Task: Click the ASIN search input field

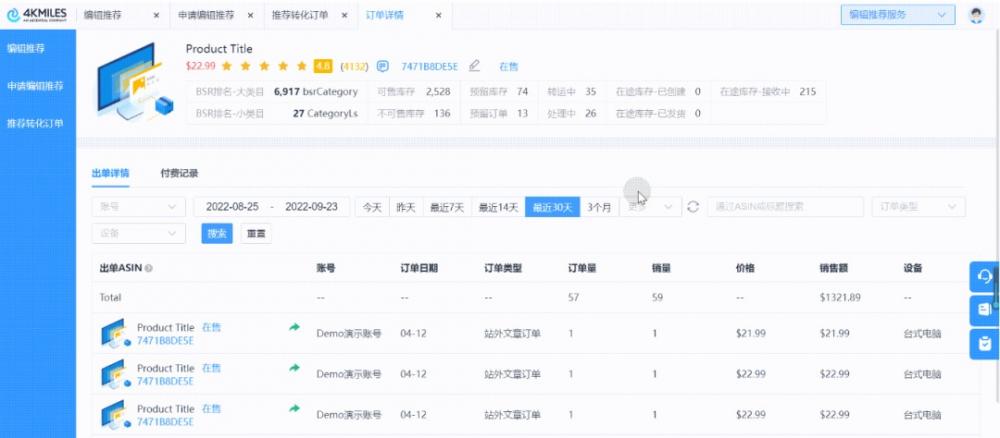Action: [784, 207]
